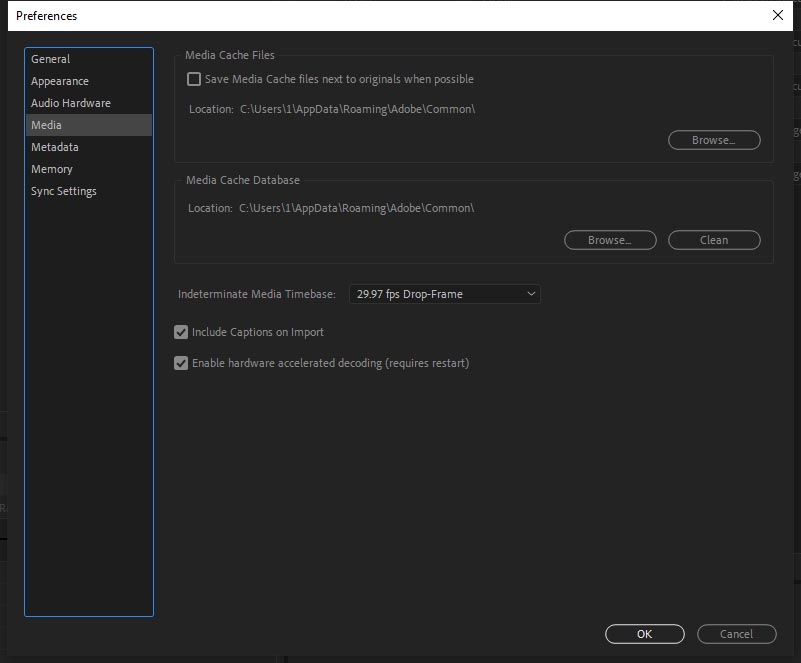Expand the Indeterminate Media Timebase dropdown
The height and width of the screenshot is (663, 801).
(444, 294)
